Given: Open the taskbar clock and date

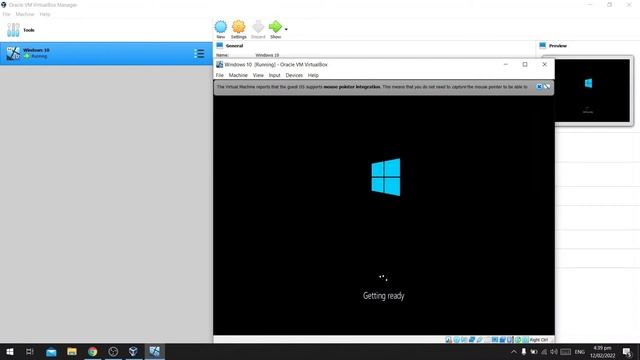Looking at the screenshot, I should click(x=602, y=351).
